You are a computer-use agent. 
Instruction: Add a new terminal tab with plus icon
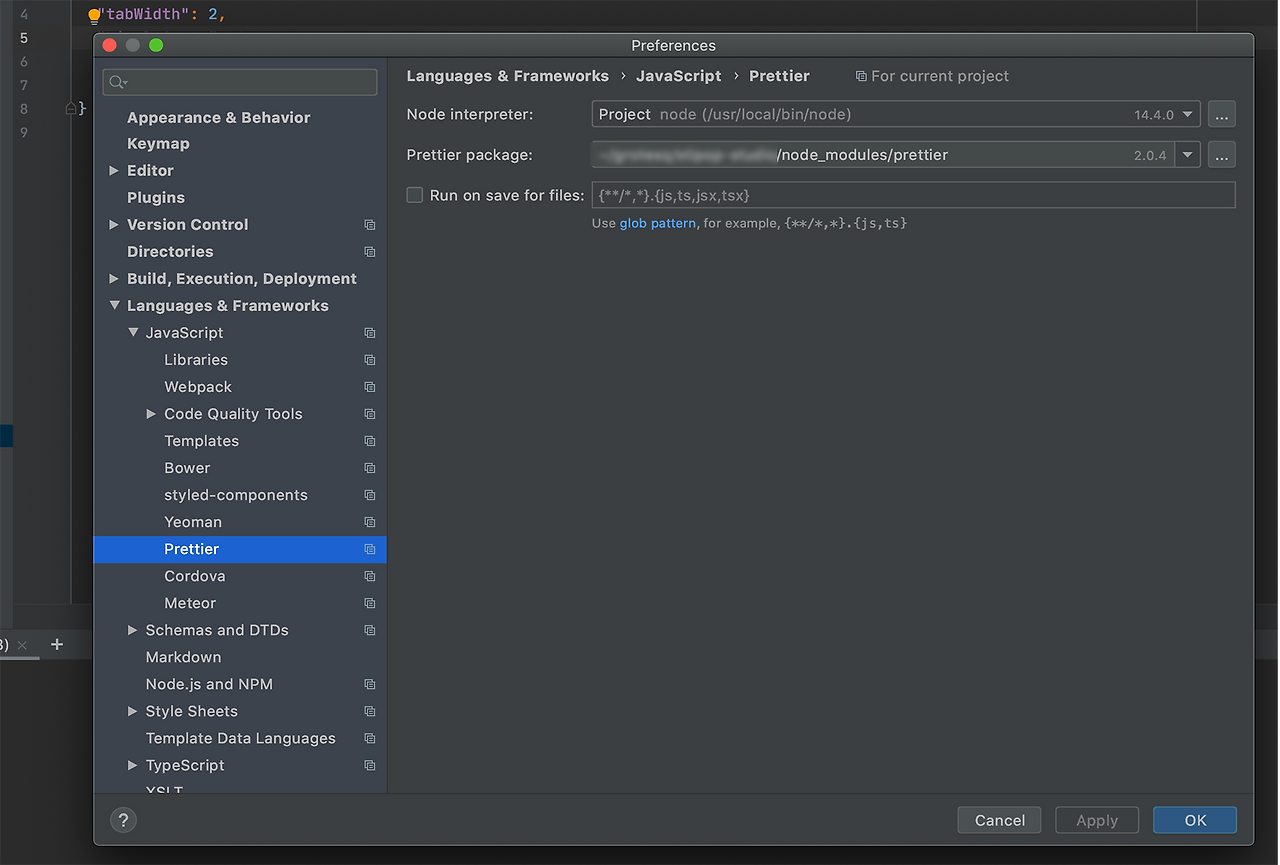click(57, 645)
